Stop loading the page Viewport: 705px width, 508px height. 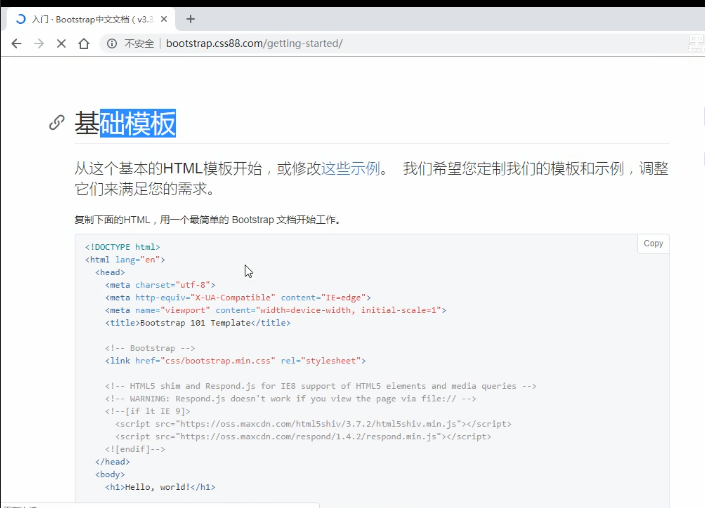(x=61, y=44)
